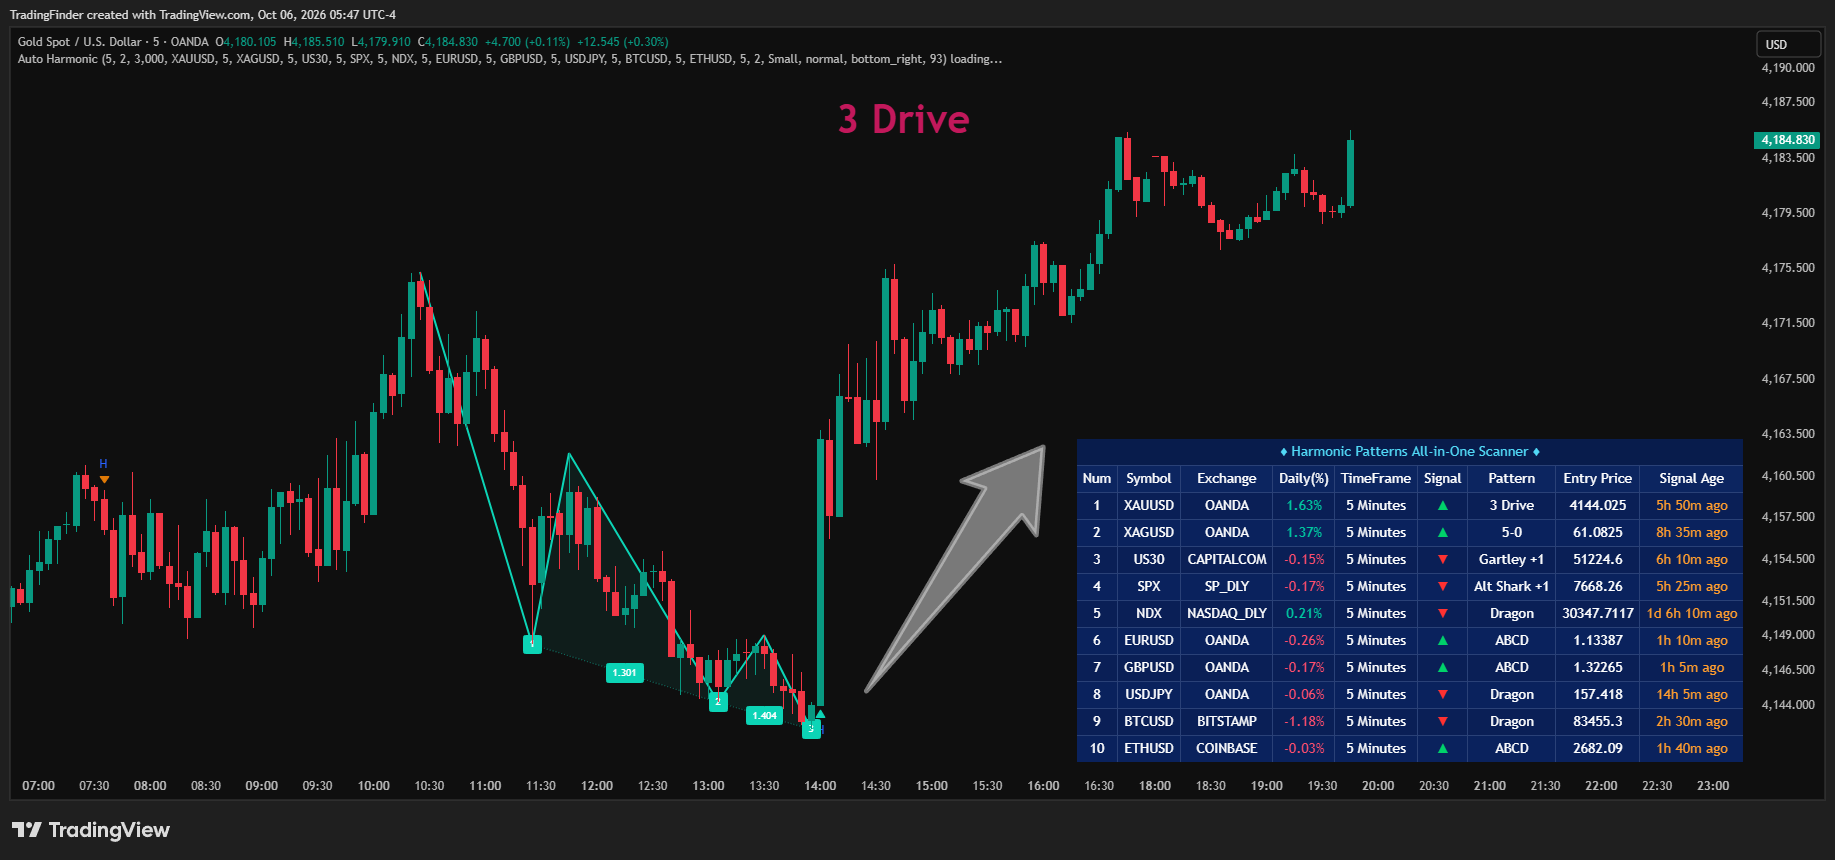This screenshot has width=1835, height=860.
Task: Click the TradingView logo
Action: (x=91, y=830)
